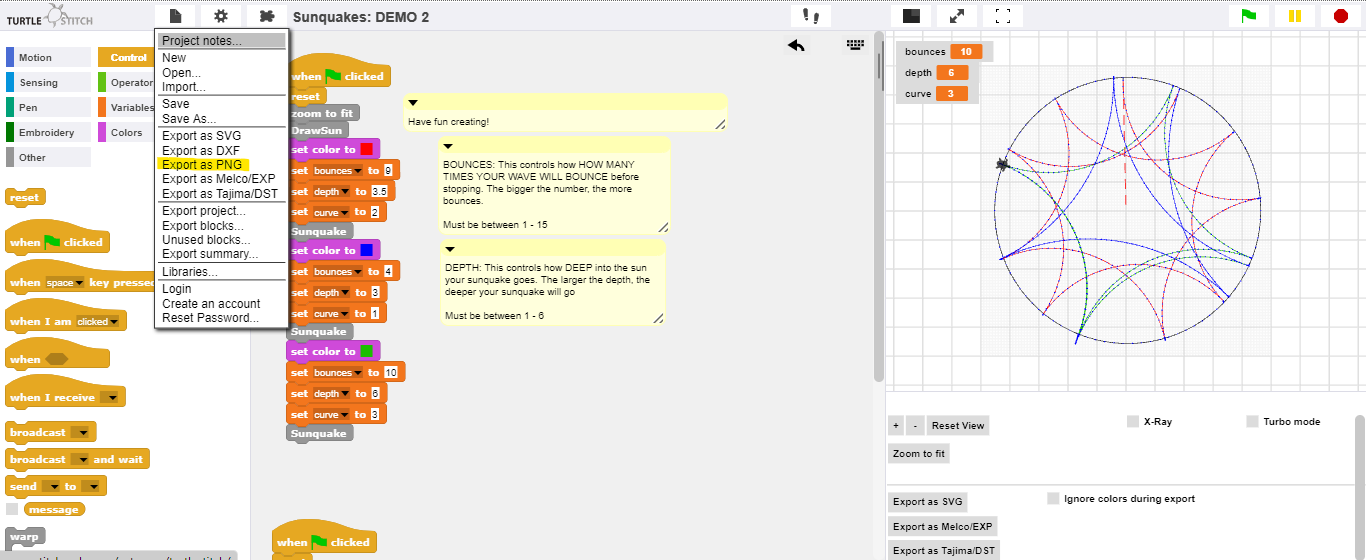This screenshot has height=560, width=1366.
Task: Click red color swatch in set color block
Action: point(367,150)
